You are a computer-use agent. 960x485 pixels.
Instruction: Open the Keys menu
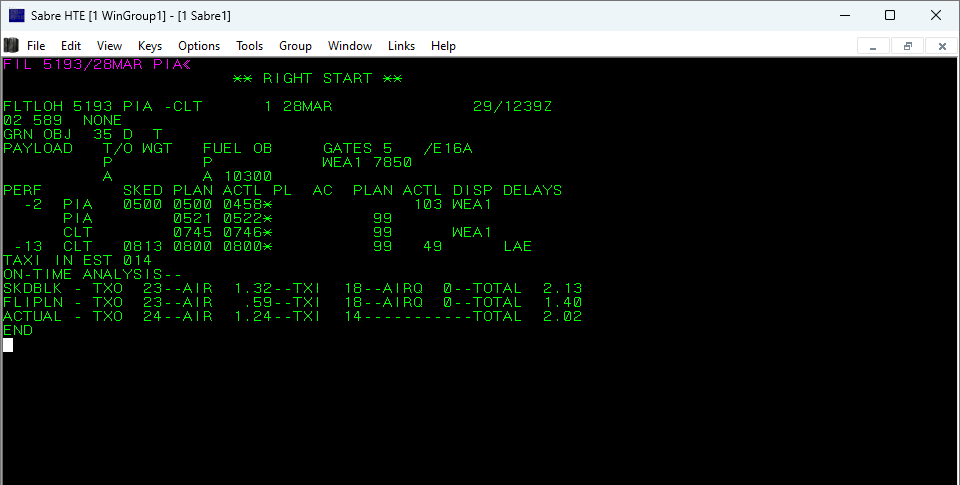[x=150, y=46]
